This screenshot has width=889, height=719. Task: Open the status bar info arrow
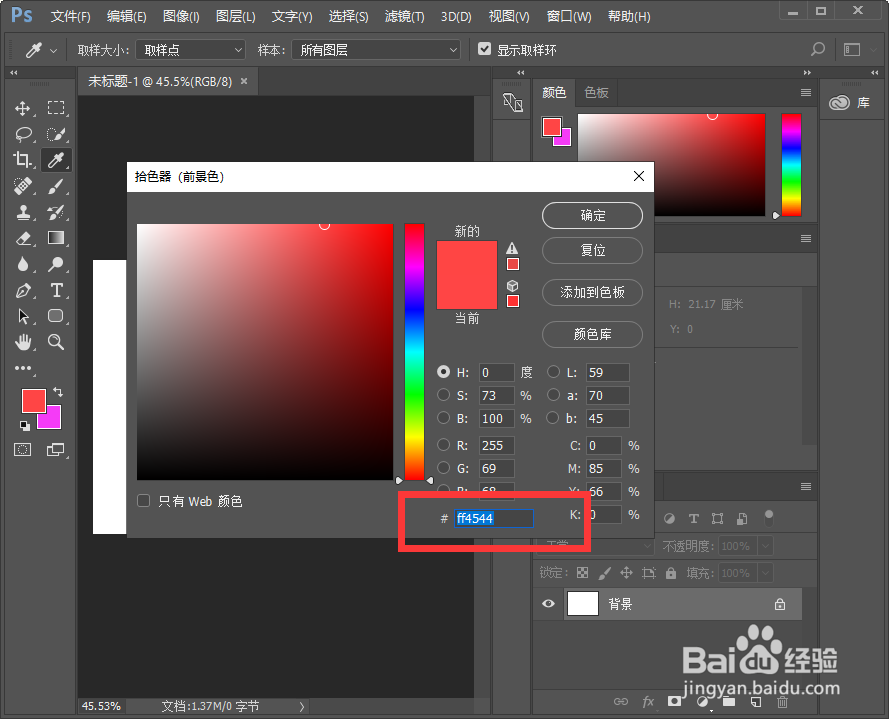coord(302,706)
